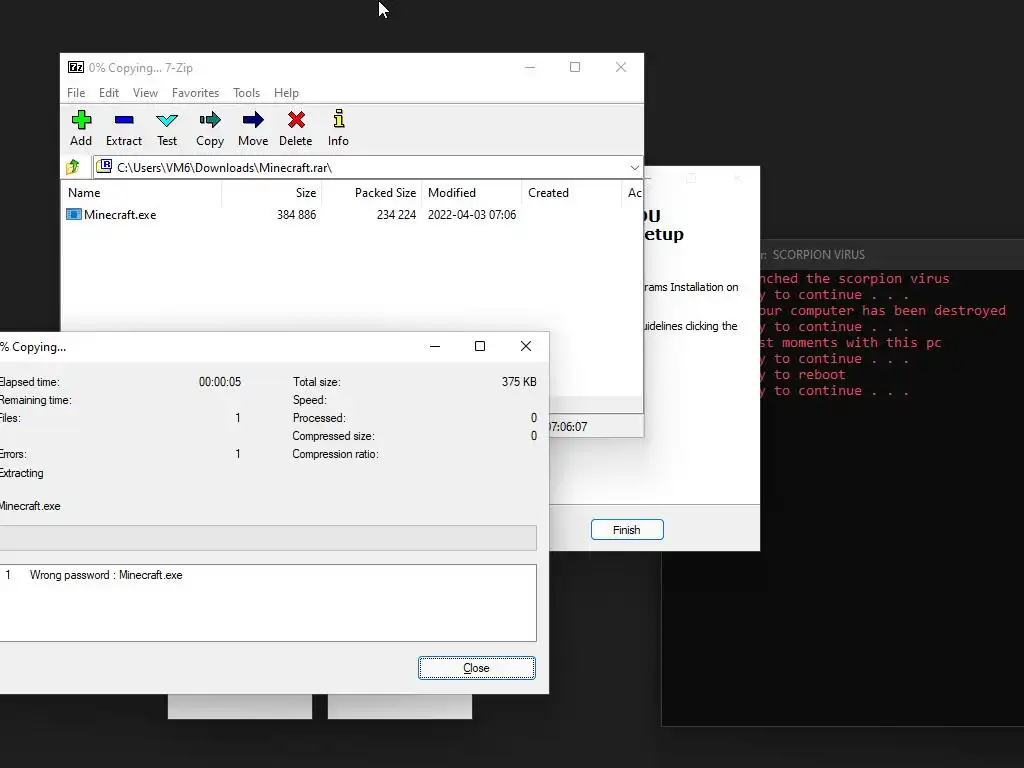
Task: Click Close in the Copying dialog
Action: [x=477, y=668]
